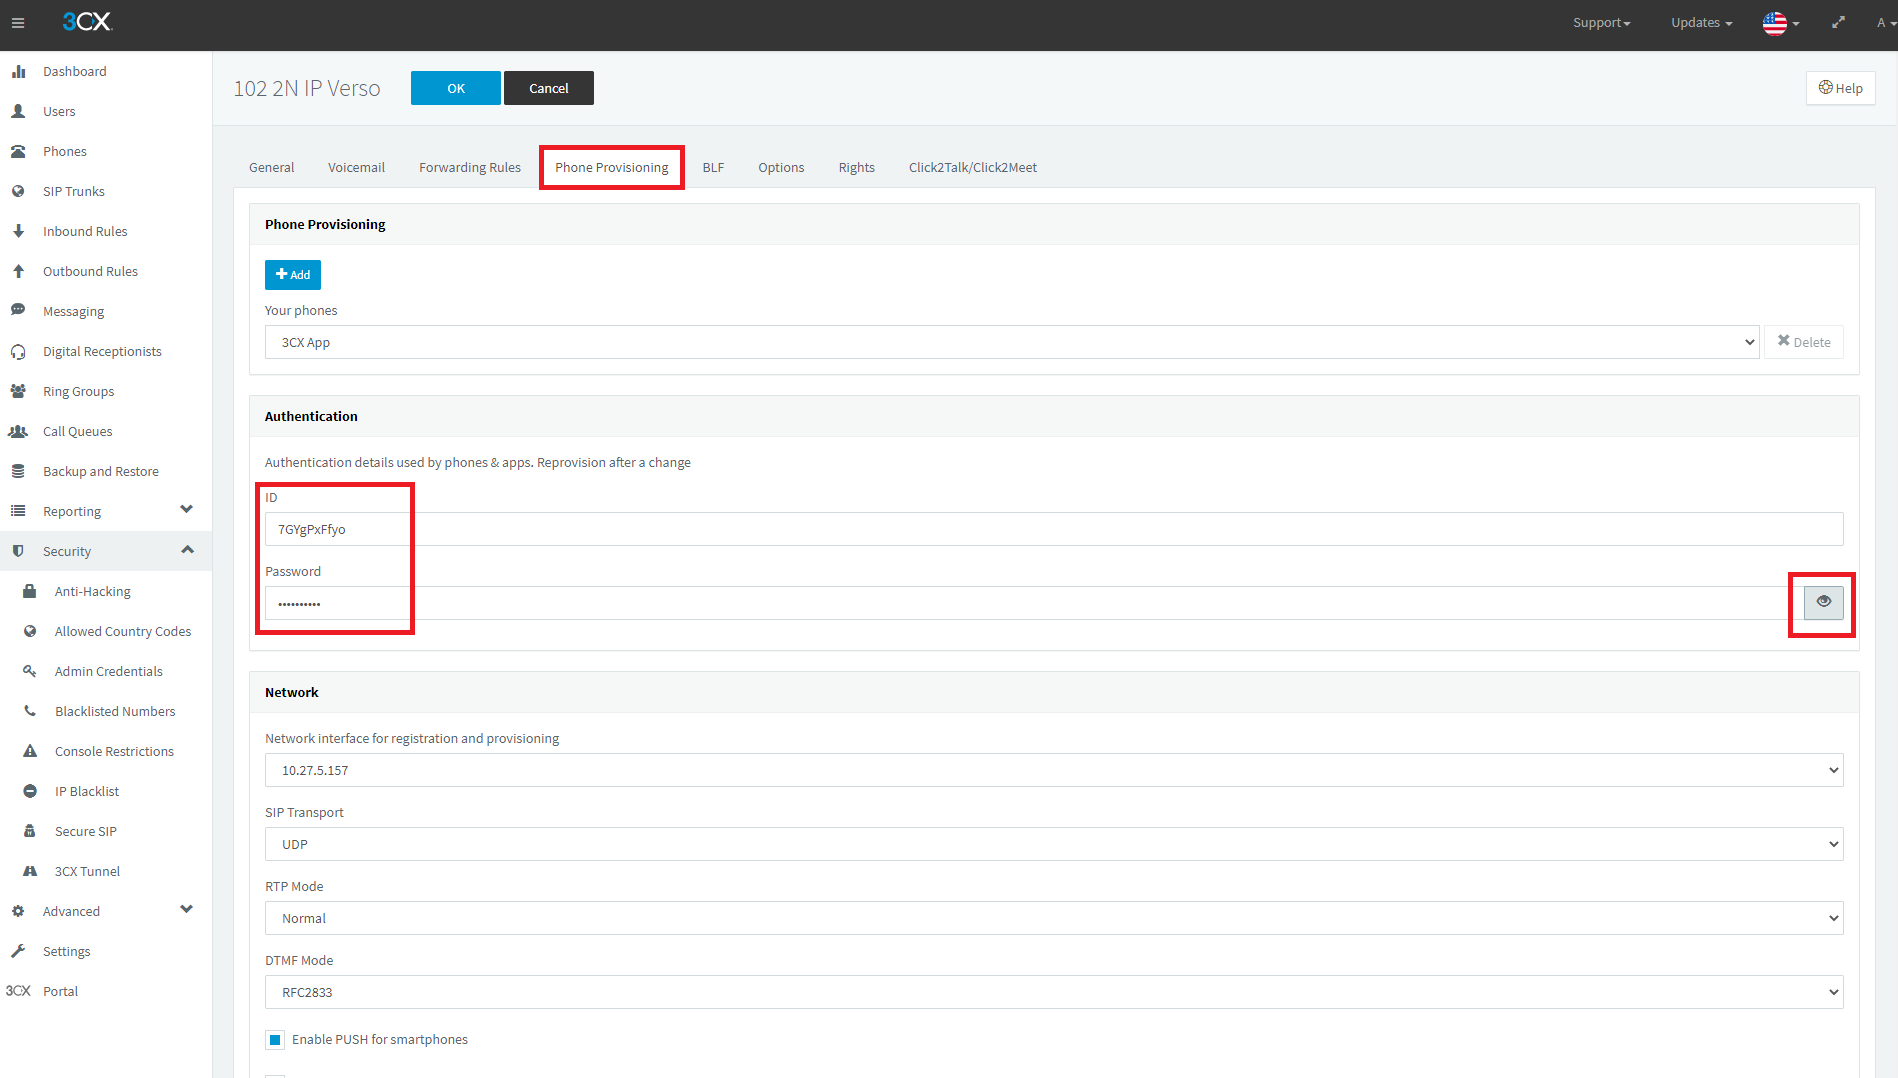Click the fullscreen expand arrows icon
1898x1078 pixels.
1838,23
